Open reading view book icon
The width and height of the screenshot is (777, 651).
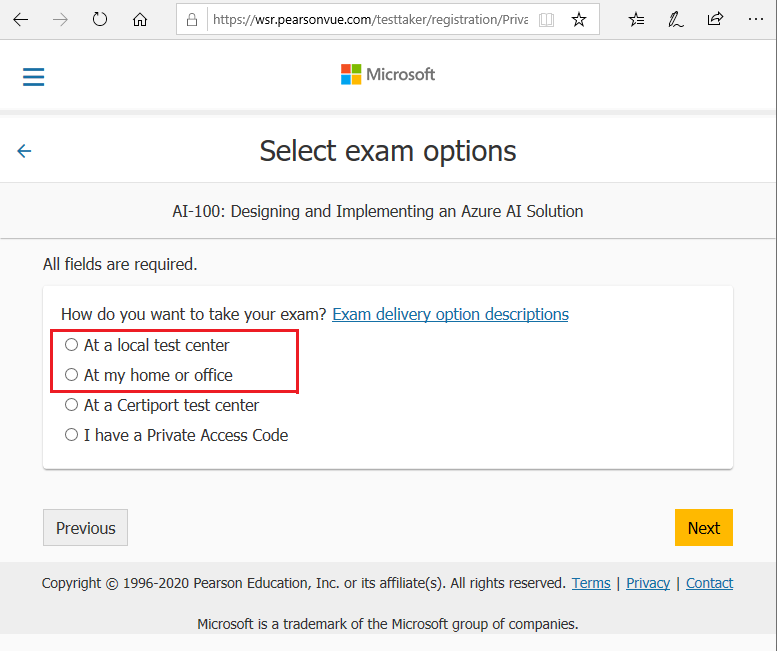[x=546, y=20]
